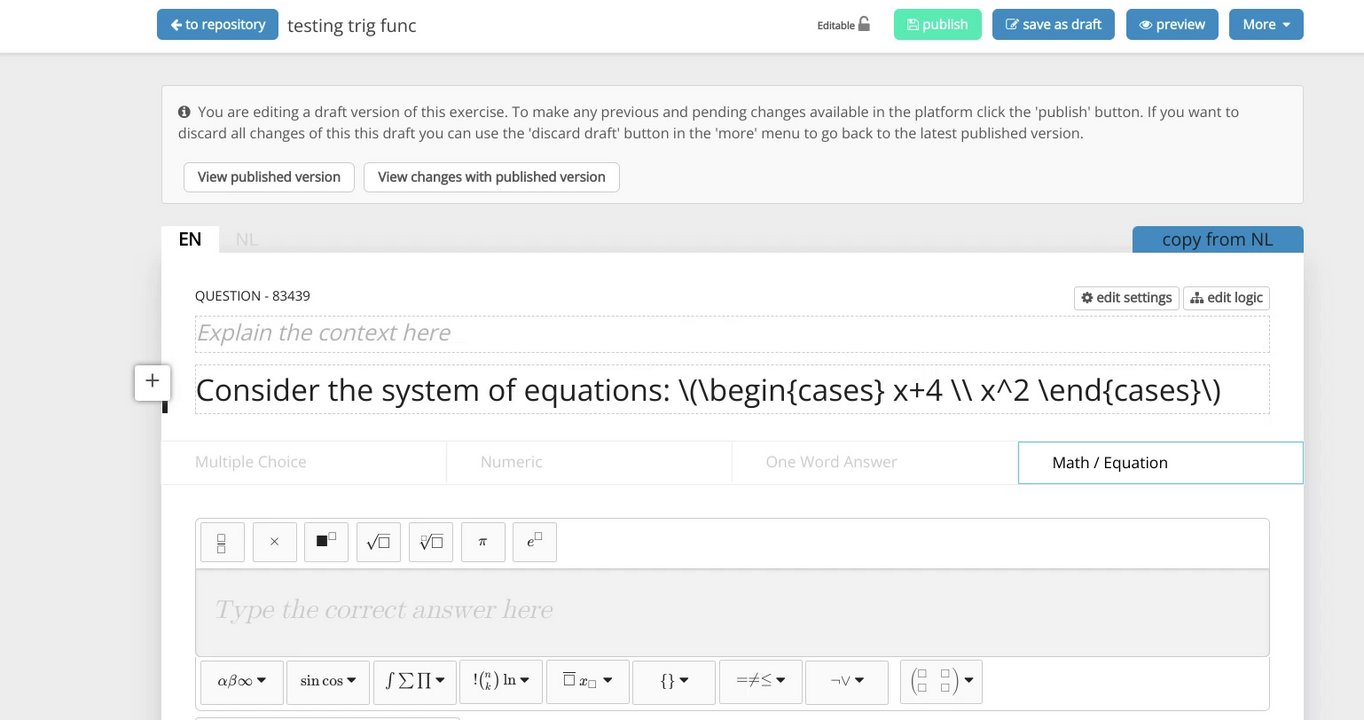This screenshot has height=720, width=1364.
Task: Click the publish button
Action: 937,24
